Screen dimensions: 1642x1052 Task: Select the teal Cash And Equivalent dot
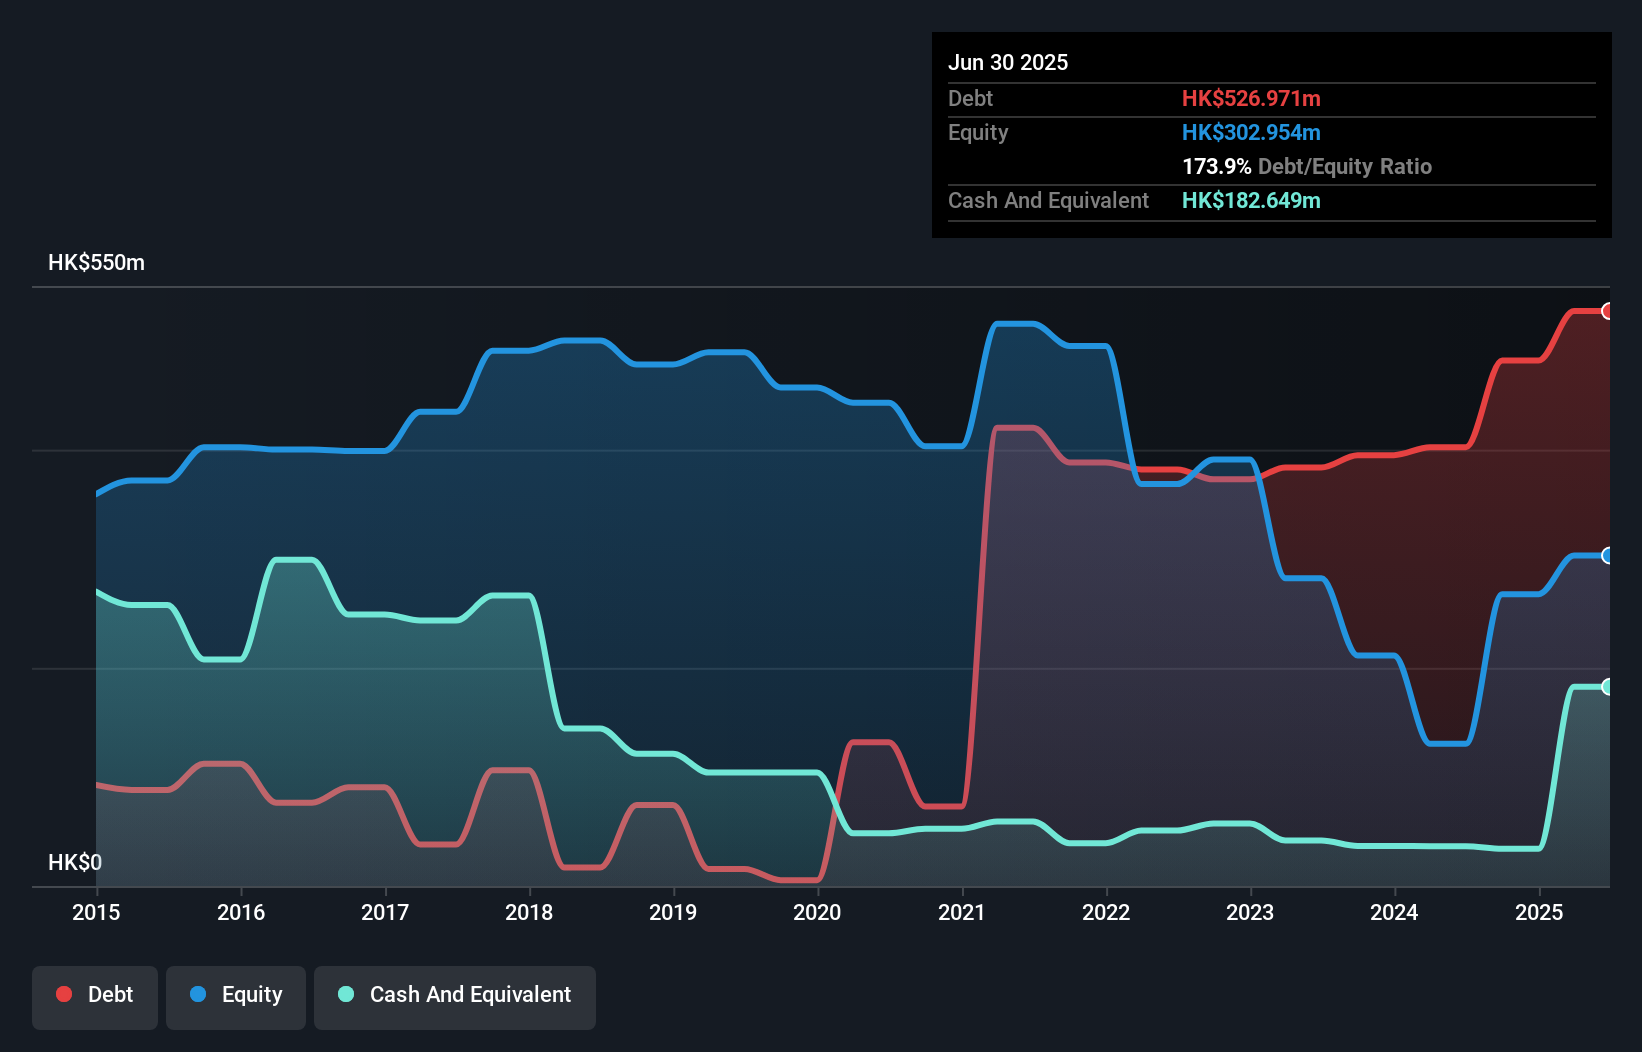tap(345, 994)
